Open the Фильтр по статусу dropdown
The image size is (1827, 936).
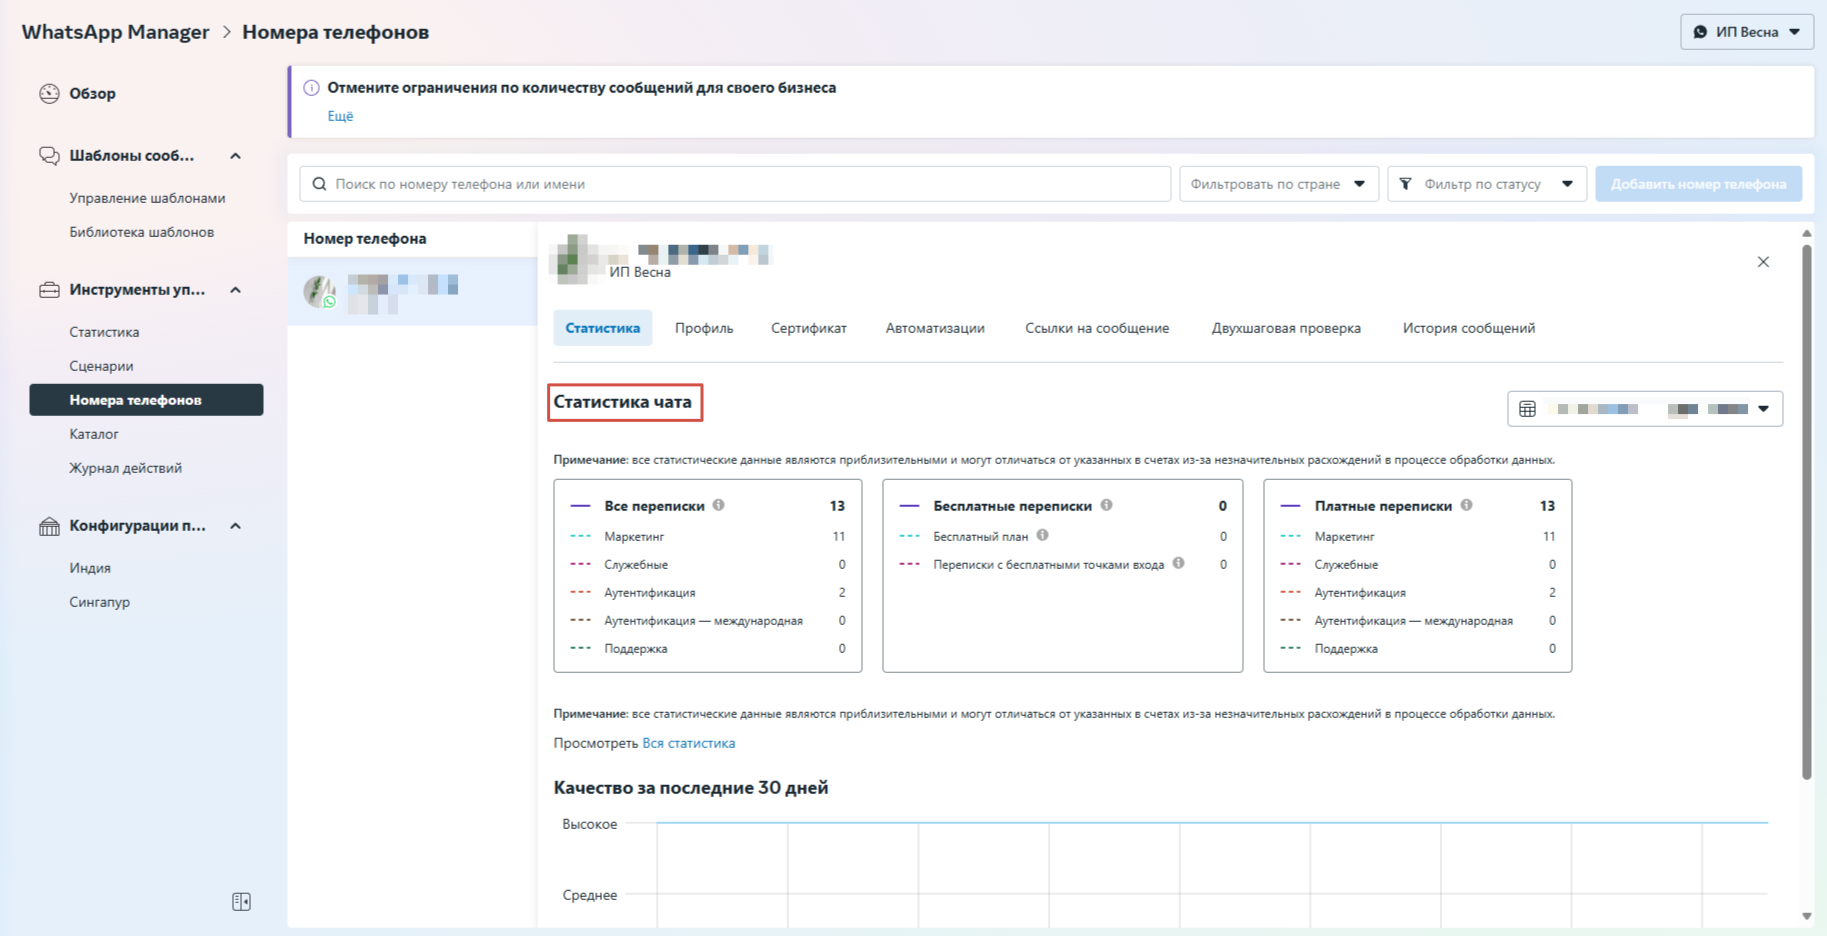point(1486,184)
